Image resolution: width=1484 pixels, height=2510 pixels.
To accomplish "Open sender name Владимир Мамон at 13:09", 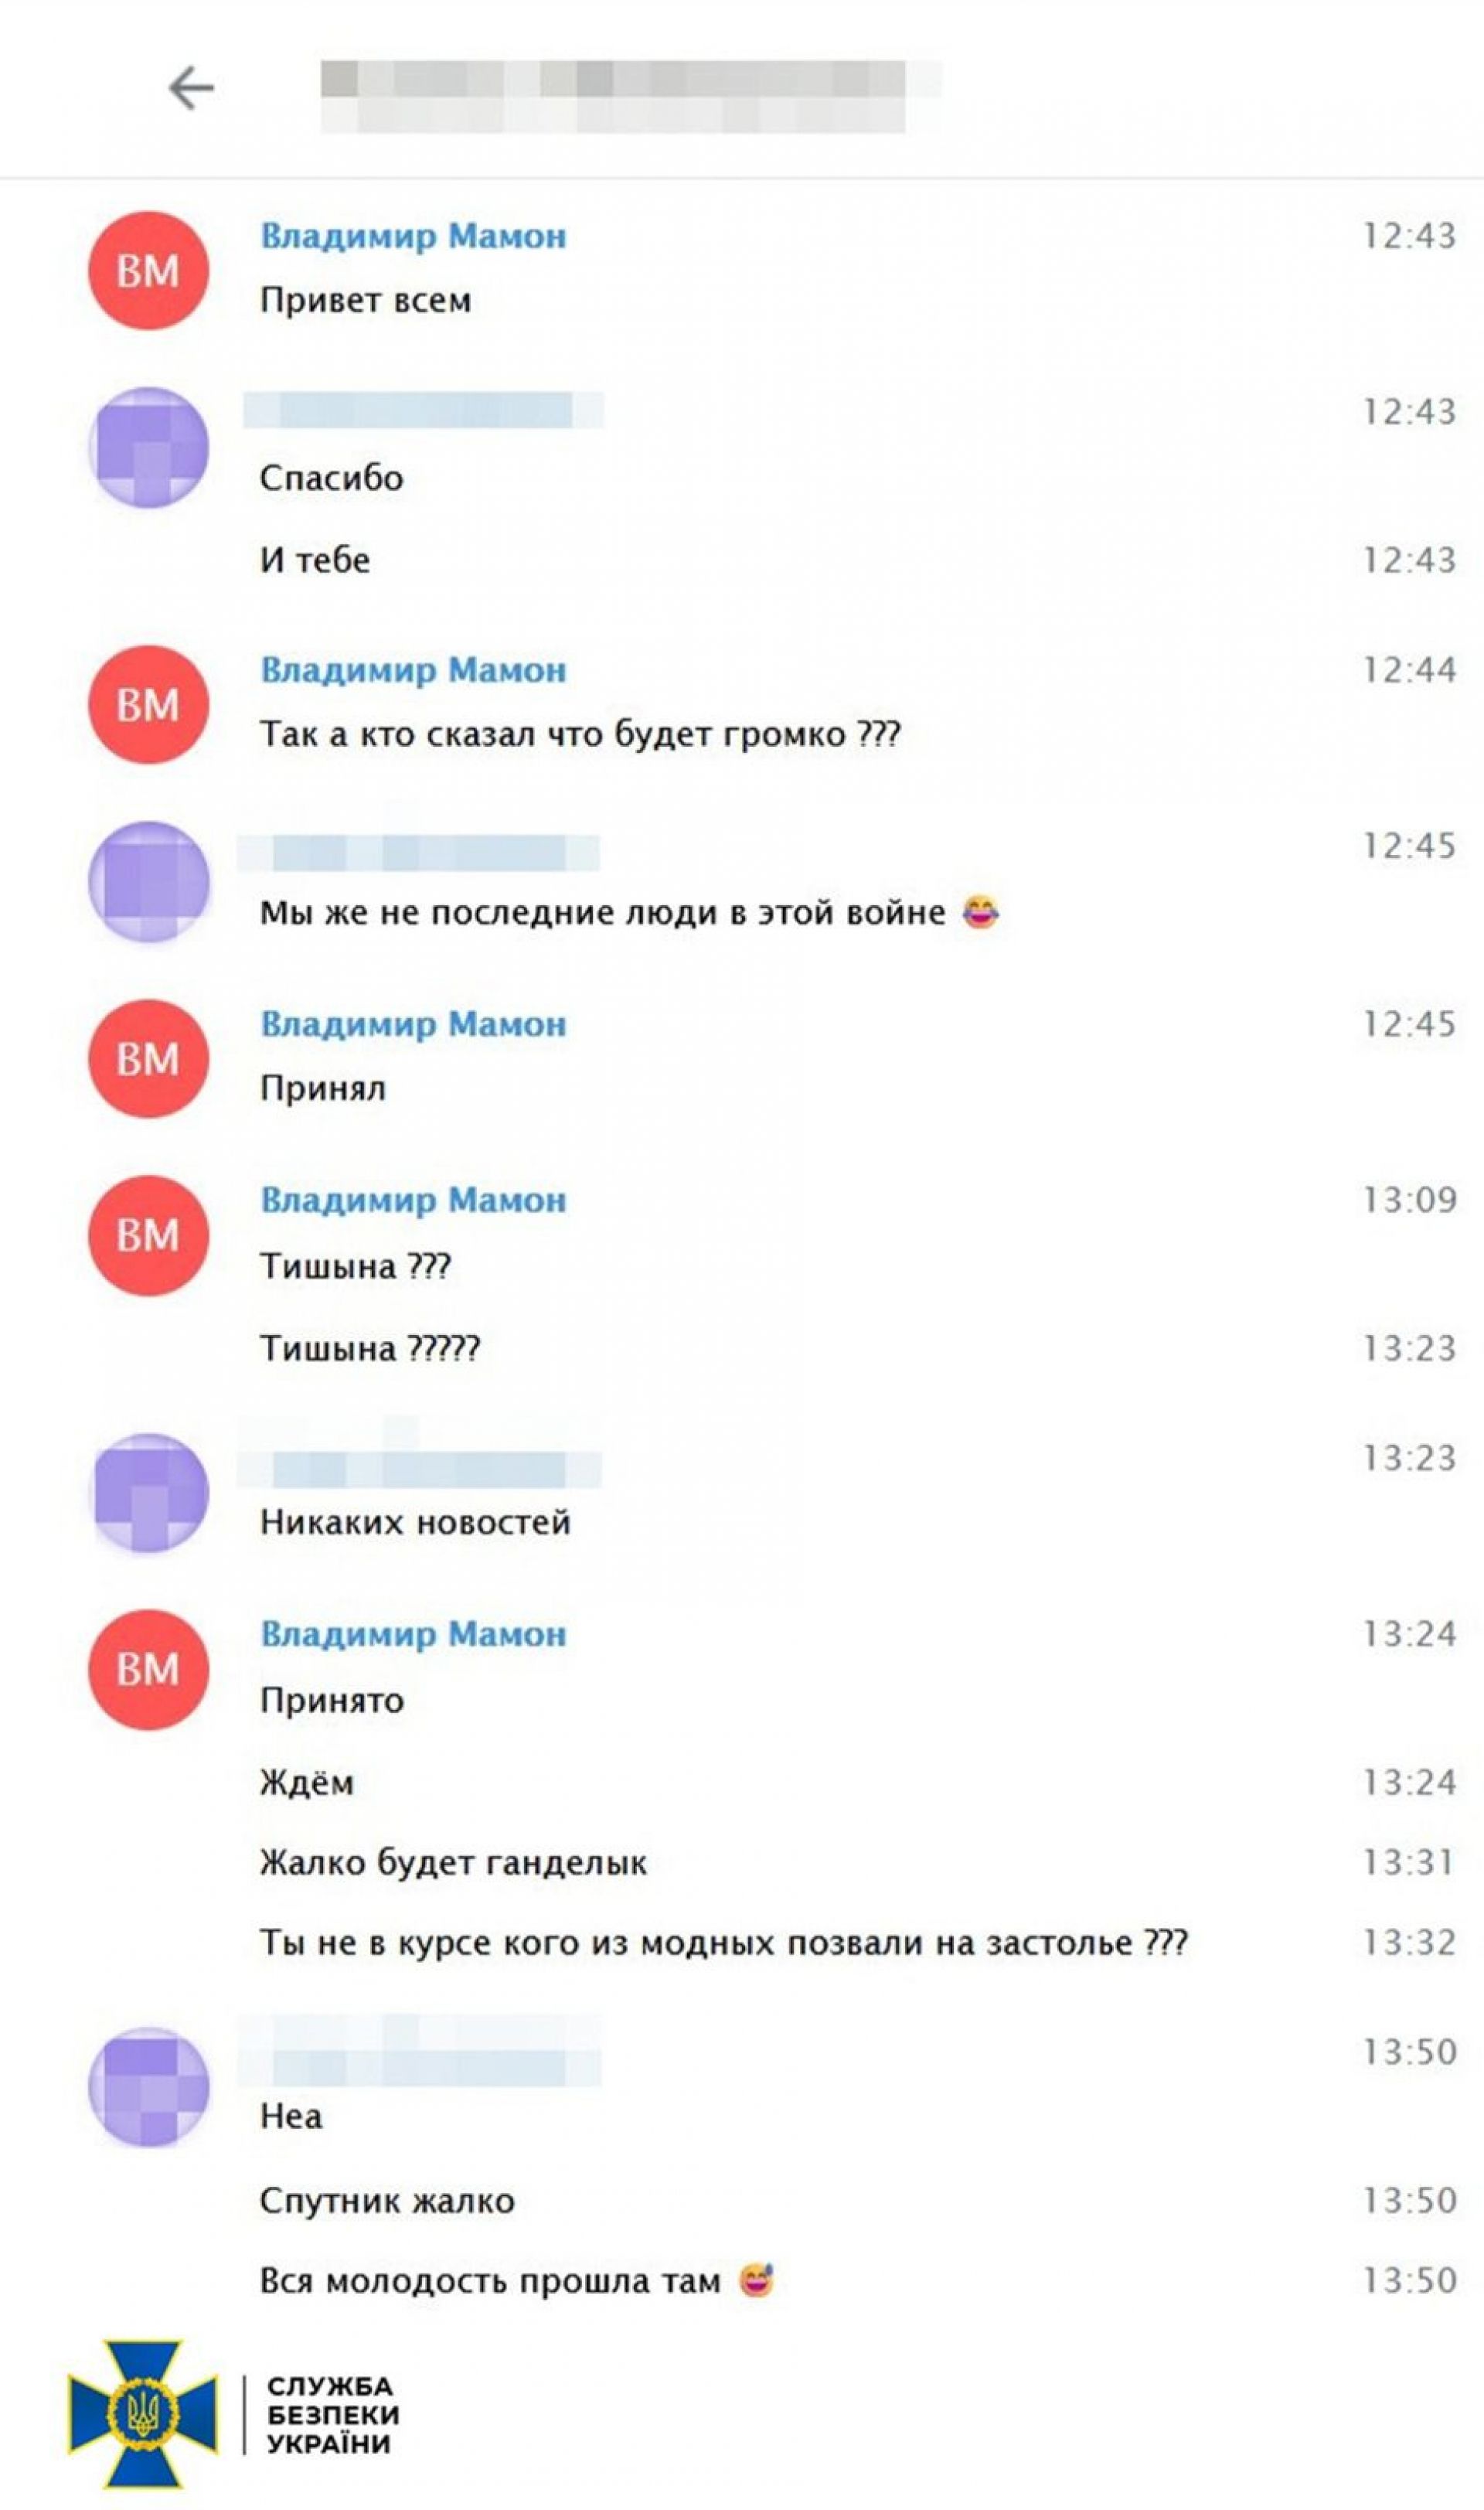I will [x=413, y=1200].
